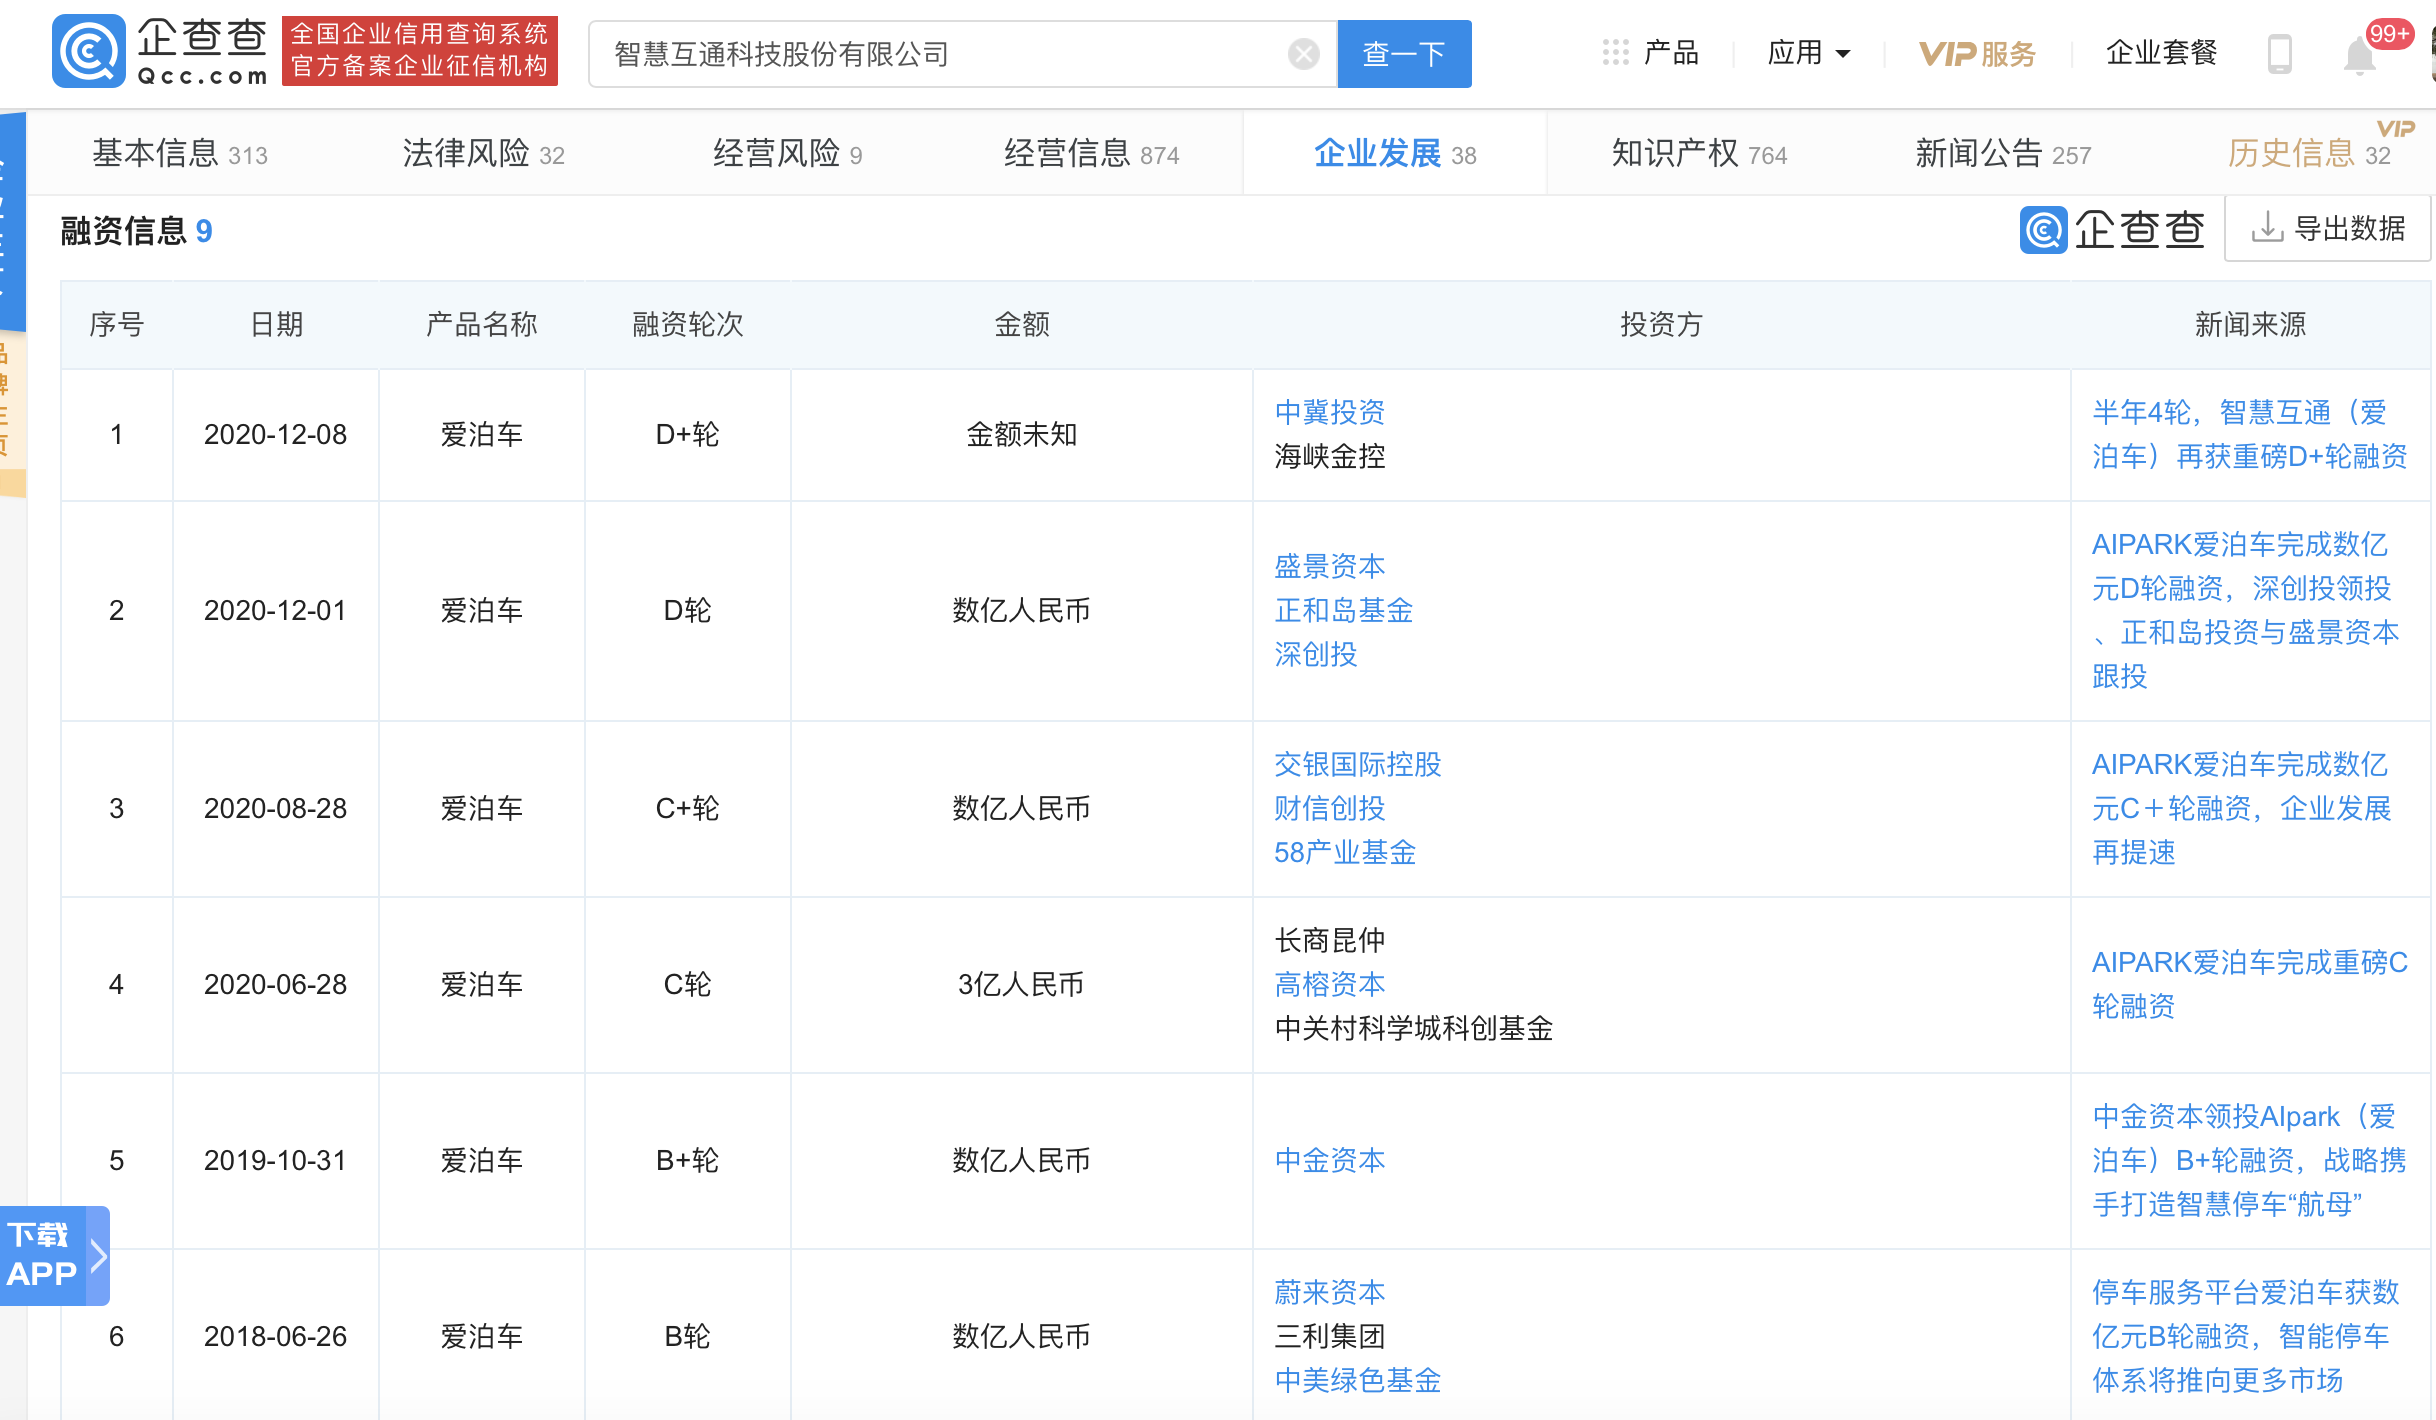Open investor 正和岛基金 link

[x=1343, y=610]
